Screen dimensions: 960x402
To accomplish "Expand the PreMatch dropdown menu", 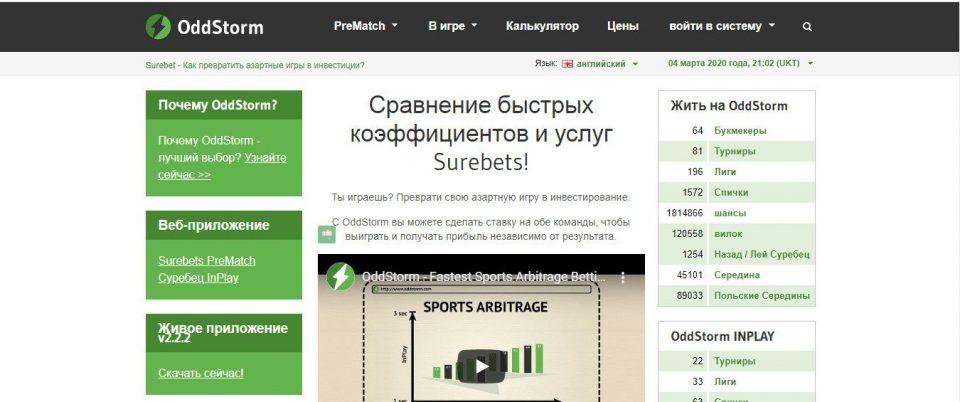I will pos(365,26).
